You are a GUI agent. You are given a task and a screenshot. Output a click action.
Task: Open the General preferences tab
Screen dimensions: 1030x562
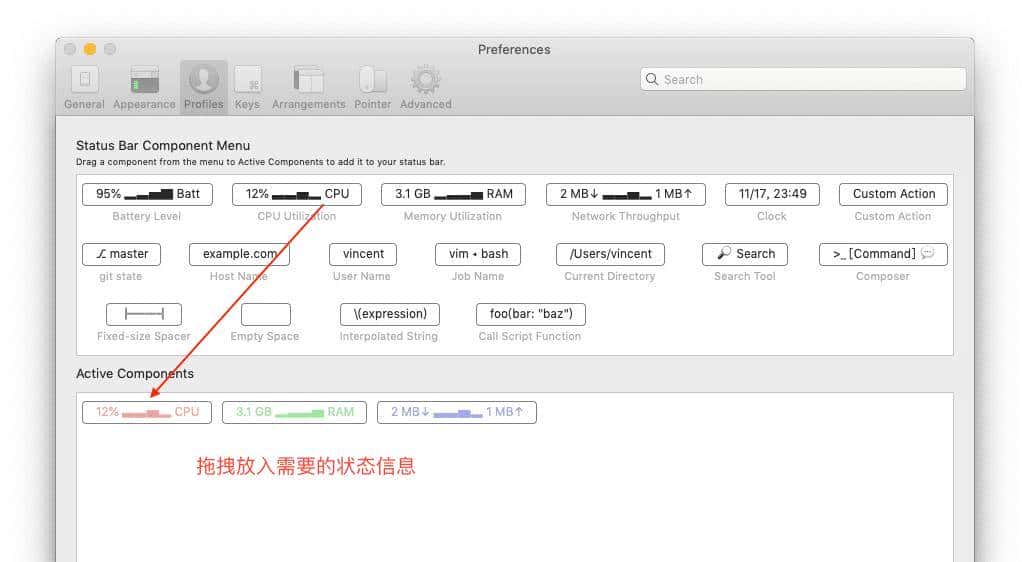pyautogui.click(x=84, y=87)
